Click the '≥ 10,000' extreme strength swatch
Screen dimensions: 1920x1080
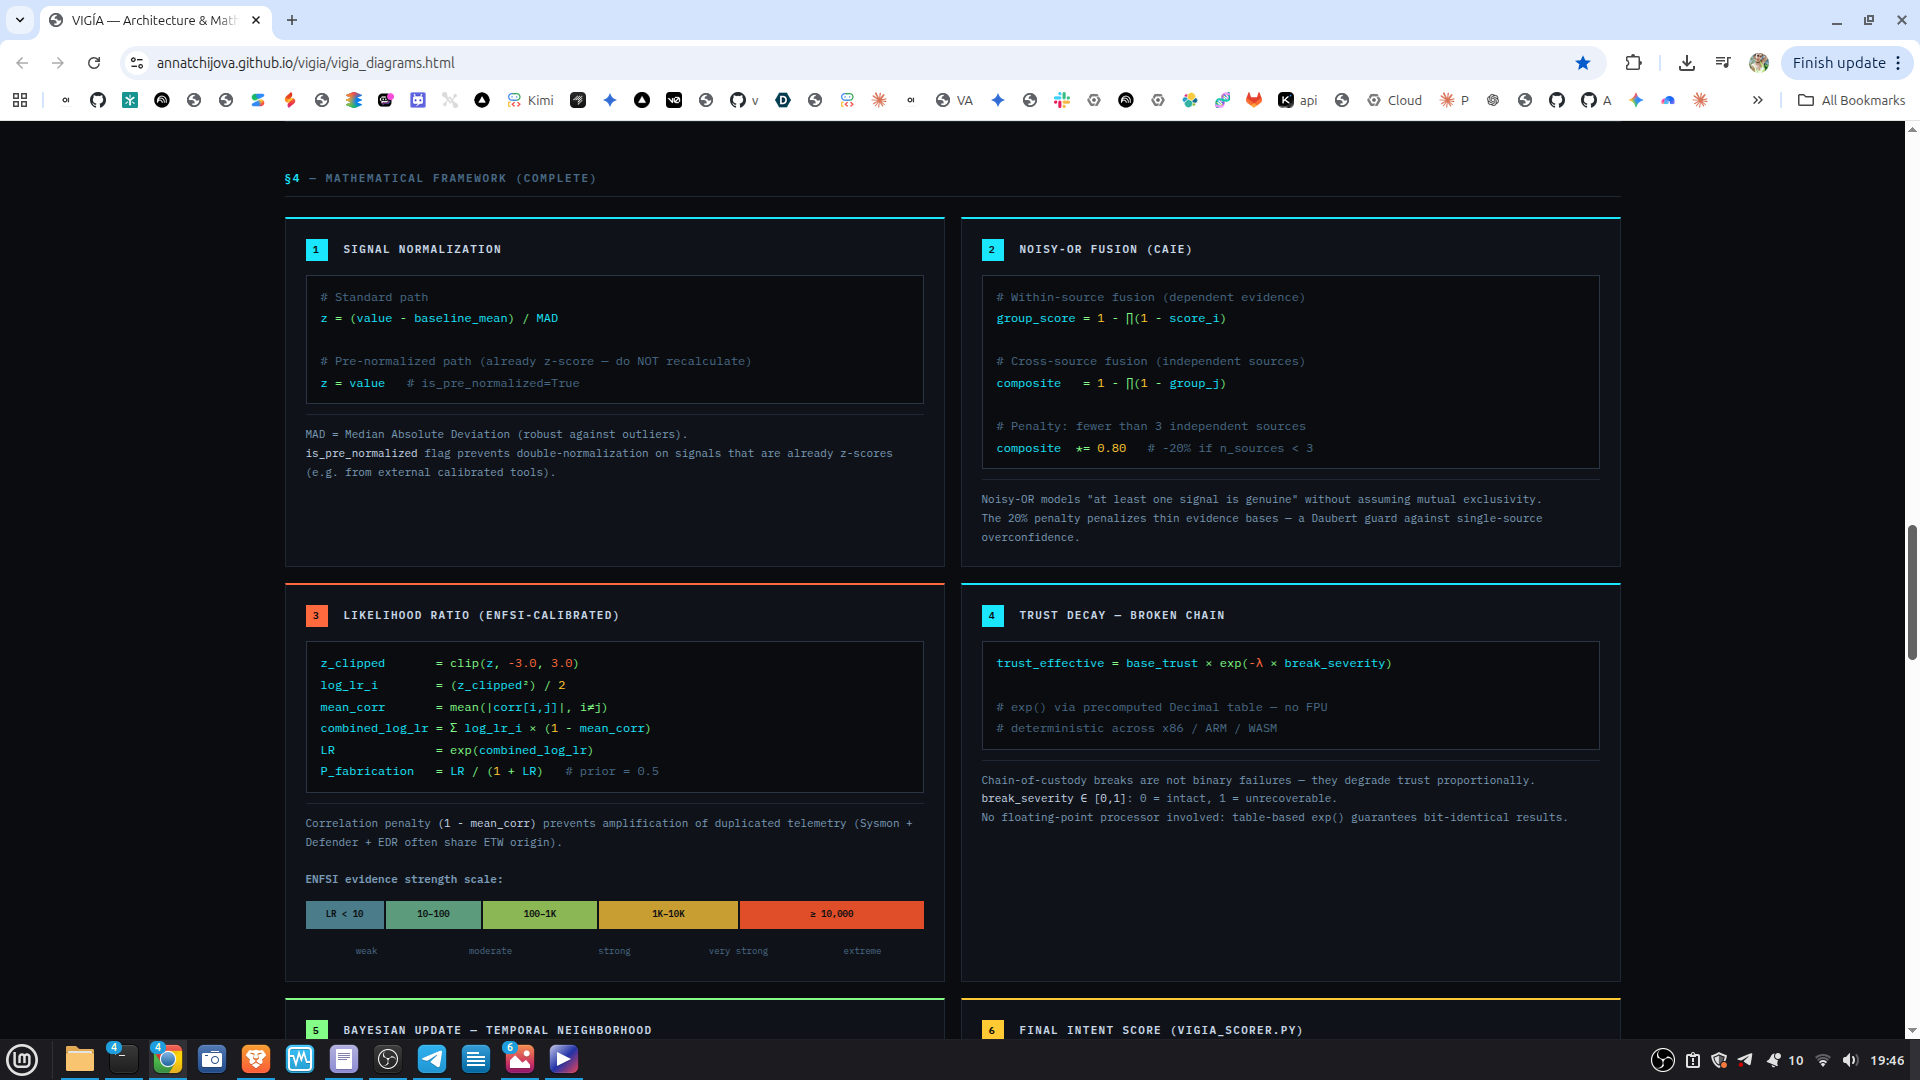(832, 914)
